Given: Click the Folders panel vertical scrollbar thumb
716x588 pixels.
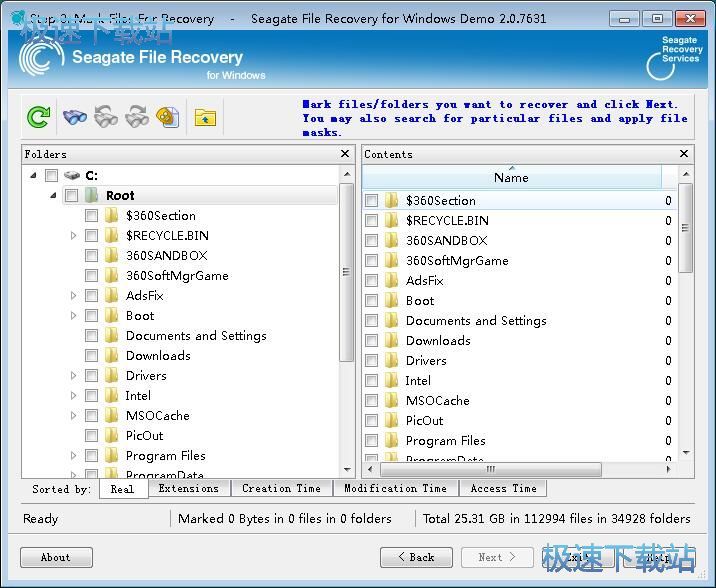Looking at the screenshot, I should click(347, 272).
